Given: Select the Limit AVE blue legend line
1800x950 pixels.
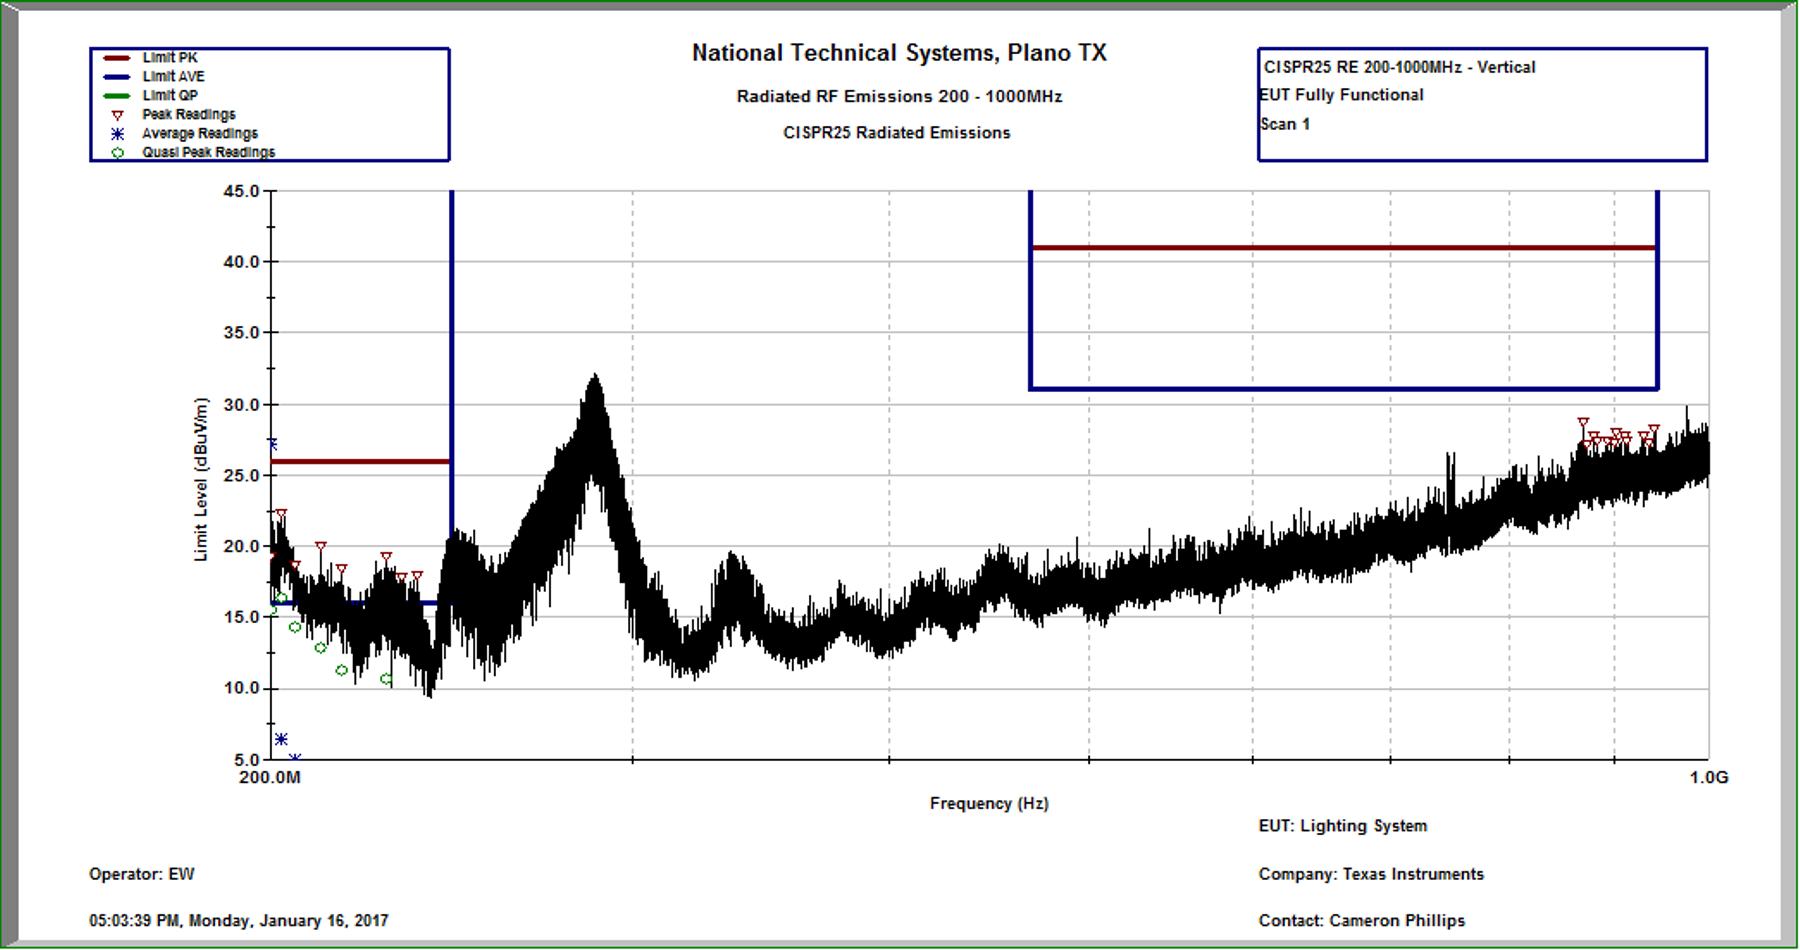Looking at the screenshot, I should (x=117, y=77).
